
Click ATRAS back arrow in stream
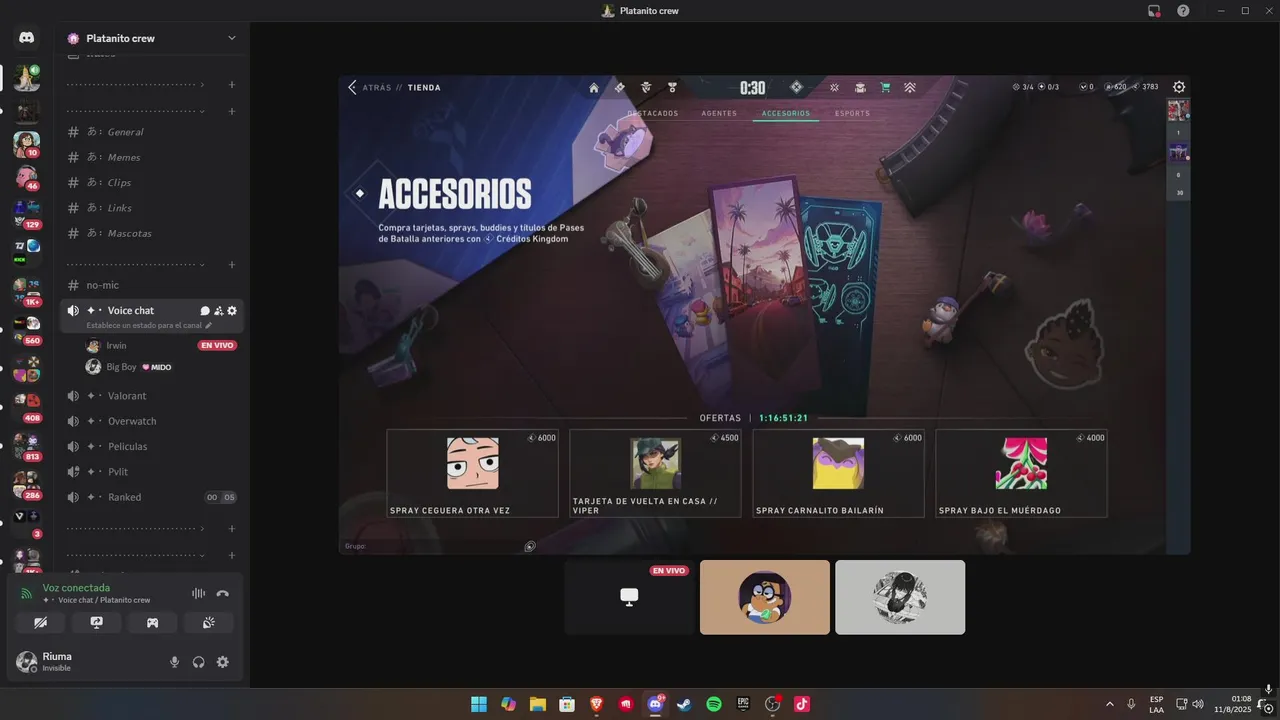pos(352,87)
